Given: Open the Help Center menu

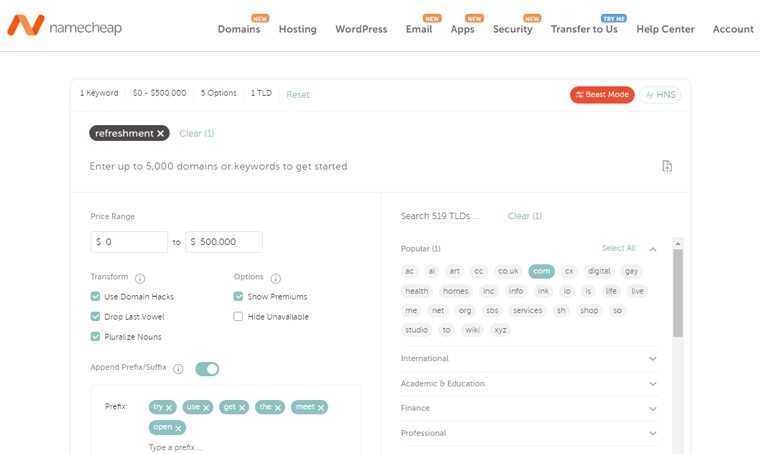Looking at the screenshot, I should [665, 29].
